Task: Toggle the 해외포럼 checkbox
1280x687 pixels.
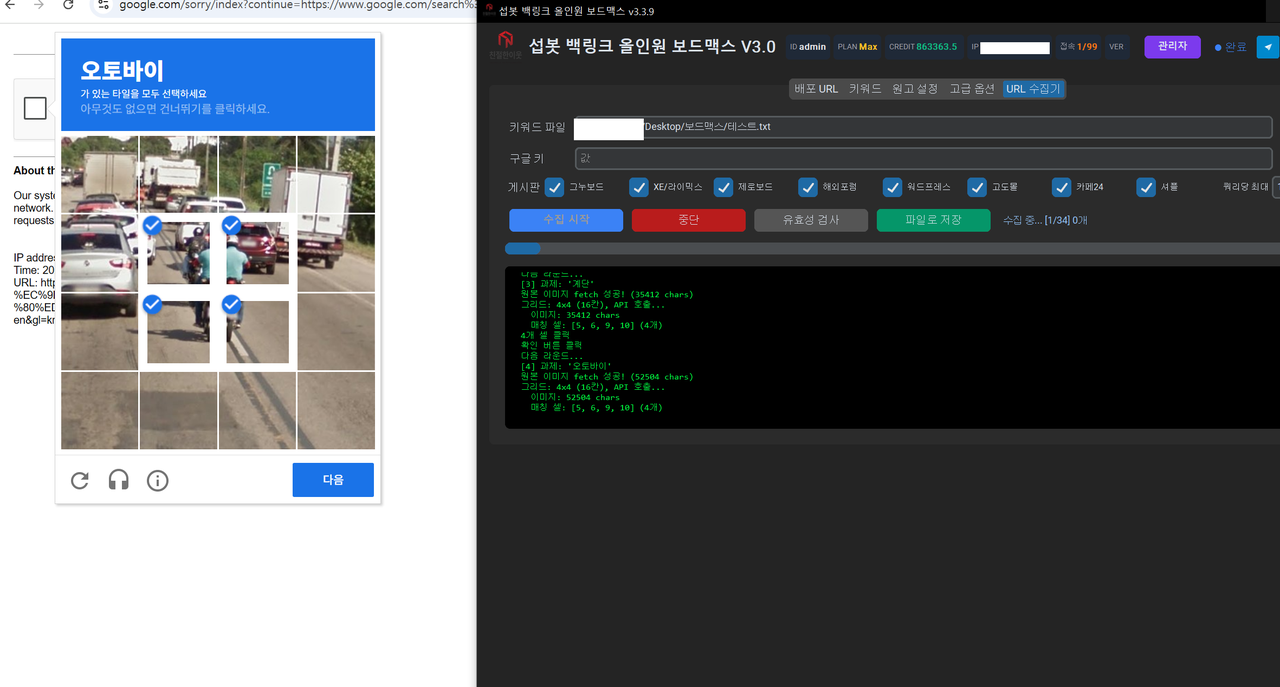Action: pos(808,187)
